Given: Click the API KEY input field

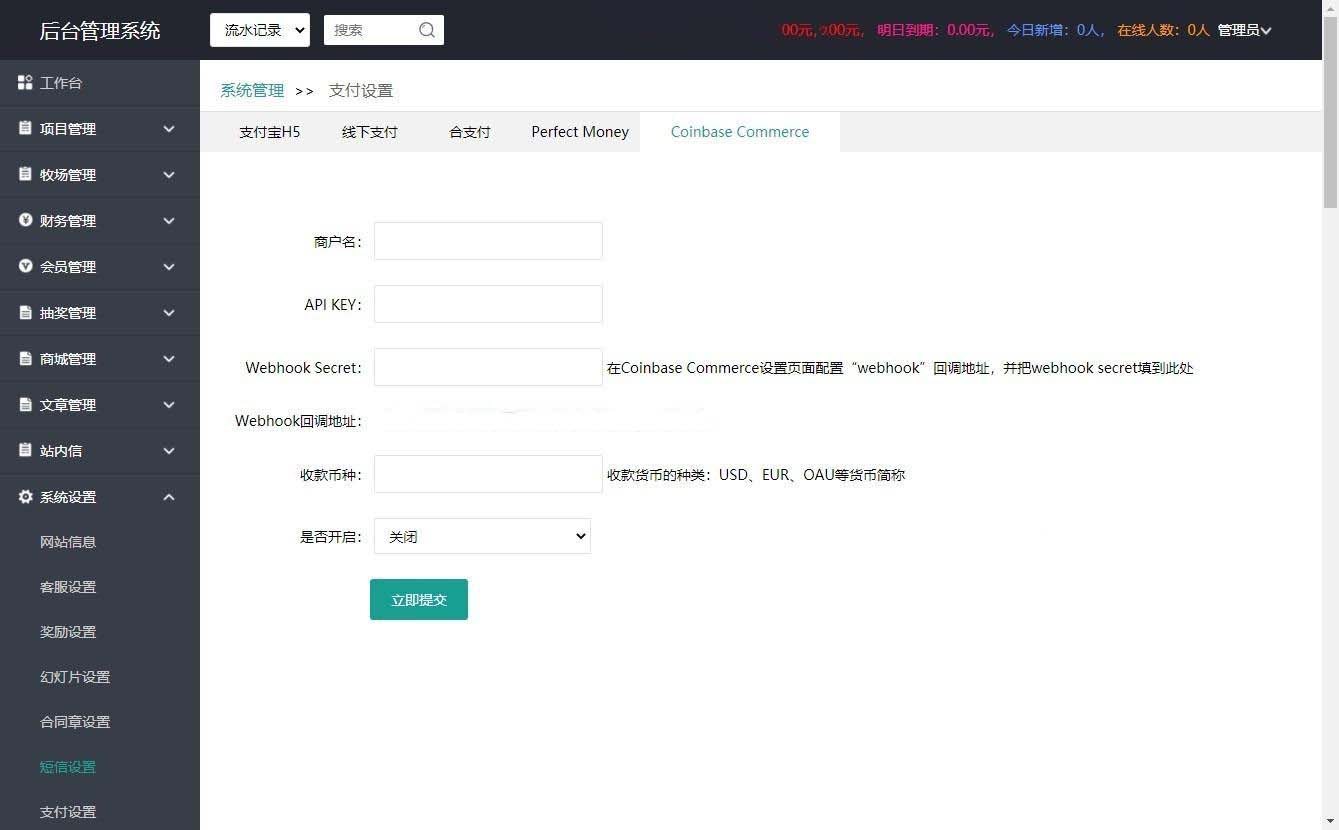Looking at the screenshot, I should 488,304.
